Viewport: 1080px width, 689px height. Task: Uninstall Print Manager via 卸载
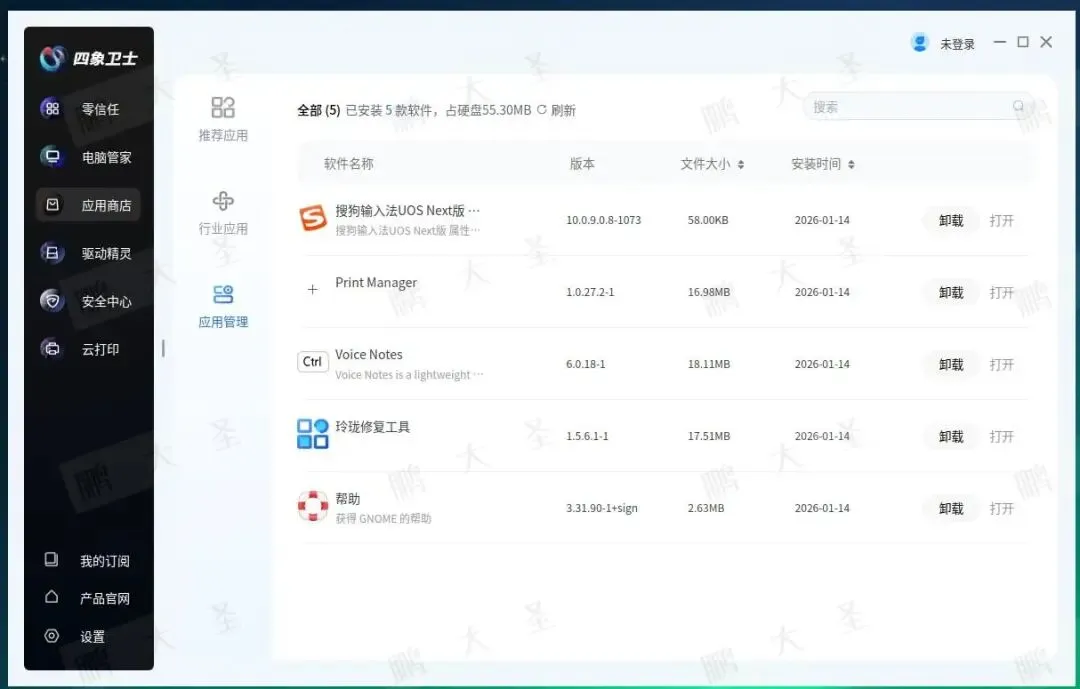coord(951,293)
